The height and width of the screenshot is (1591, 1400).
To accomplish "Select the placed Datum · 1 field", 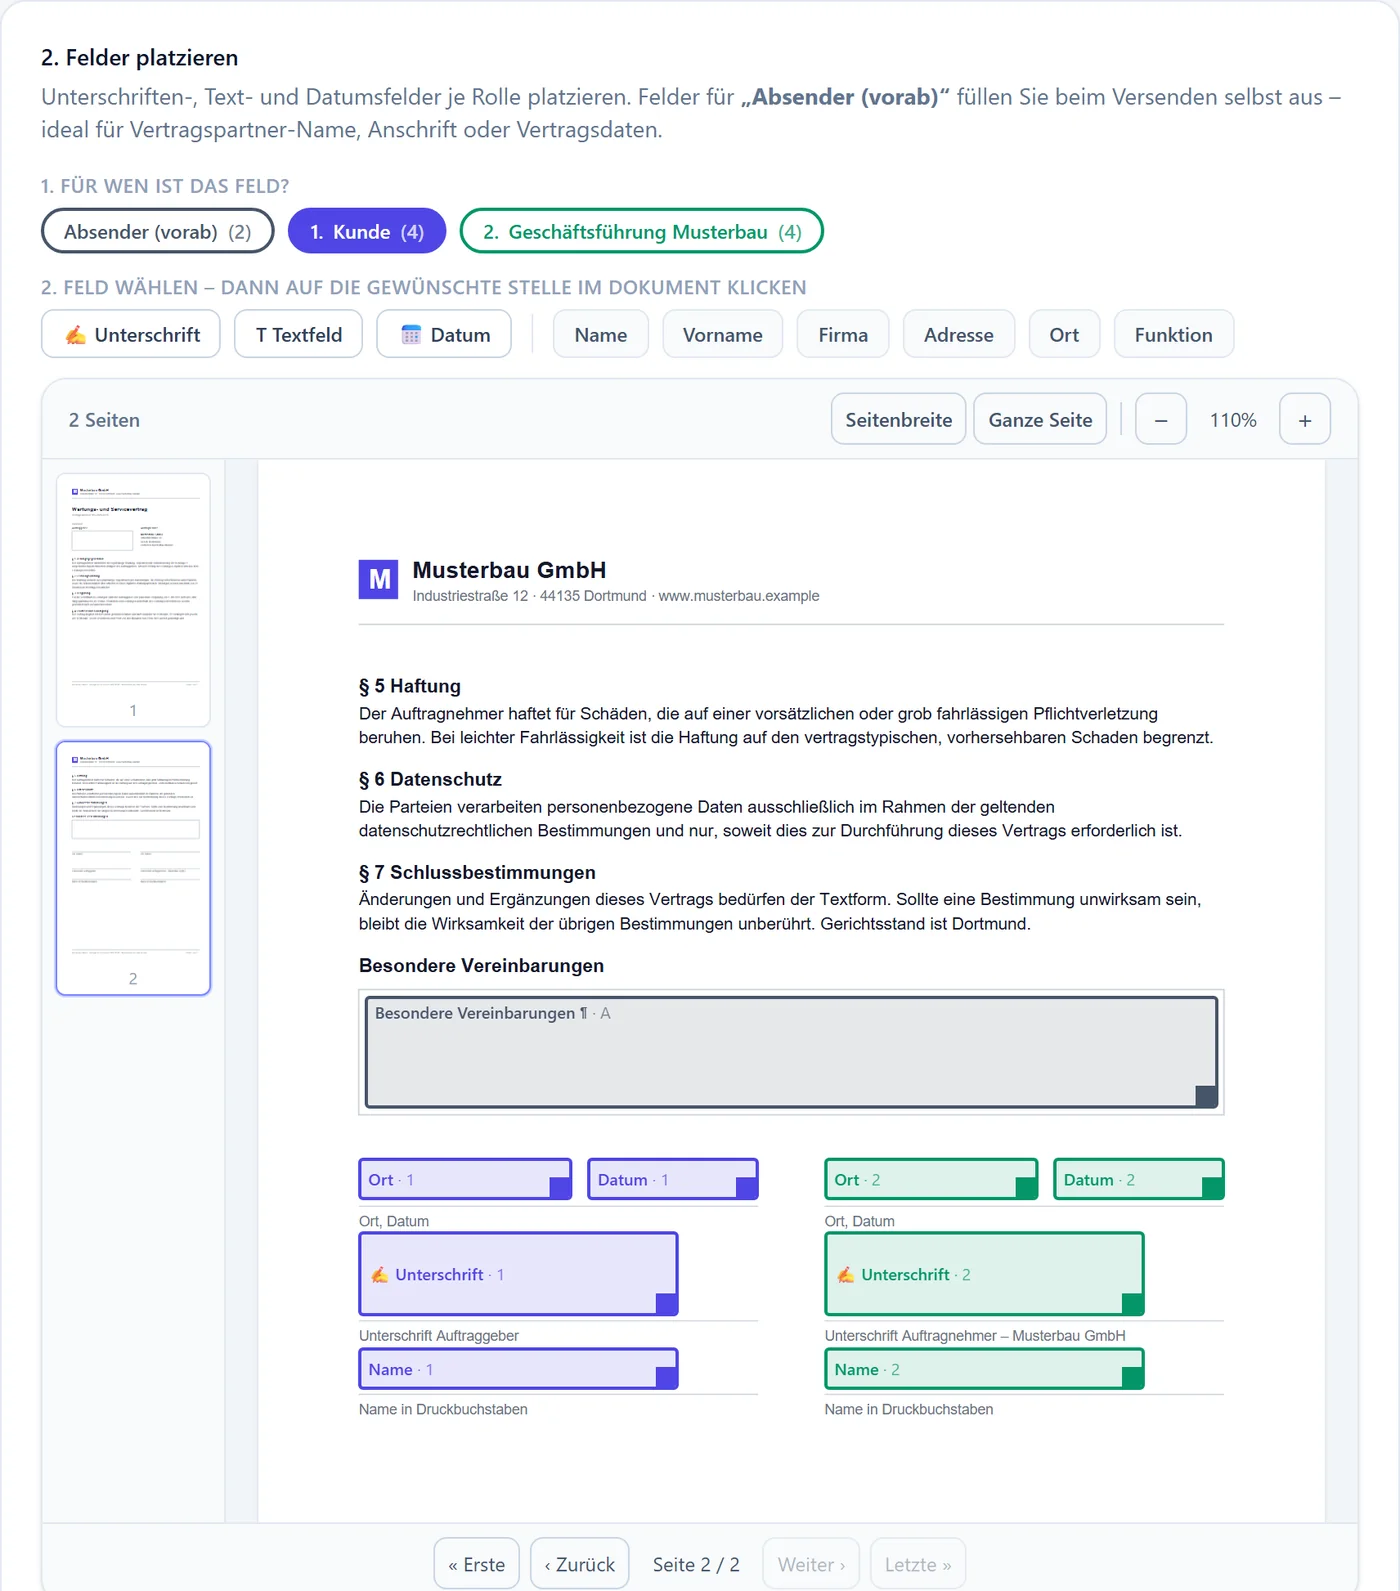I will (673, 1179).
